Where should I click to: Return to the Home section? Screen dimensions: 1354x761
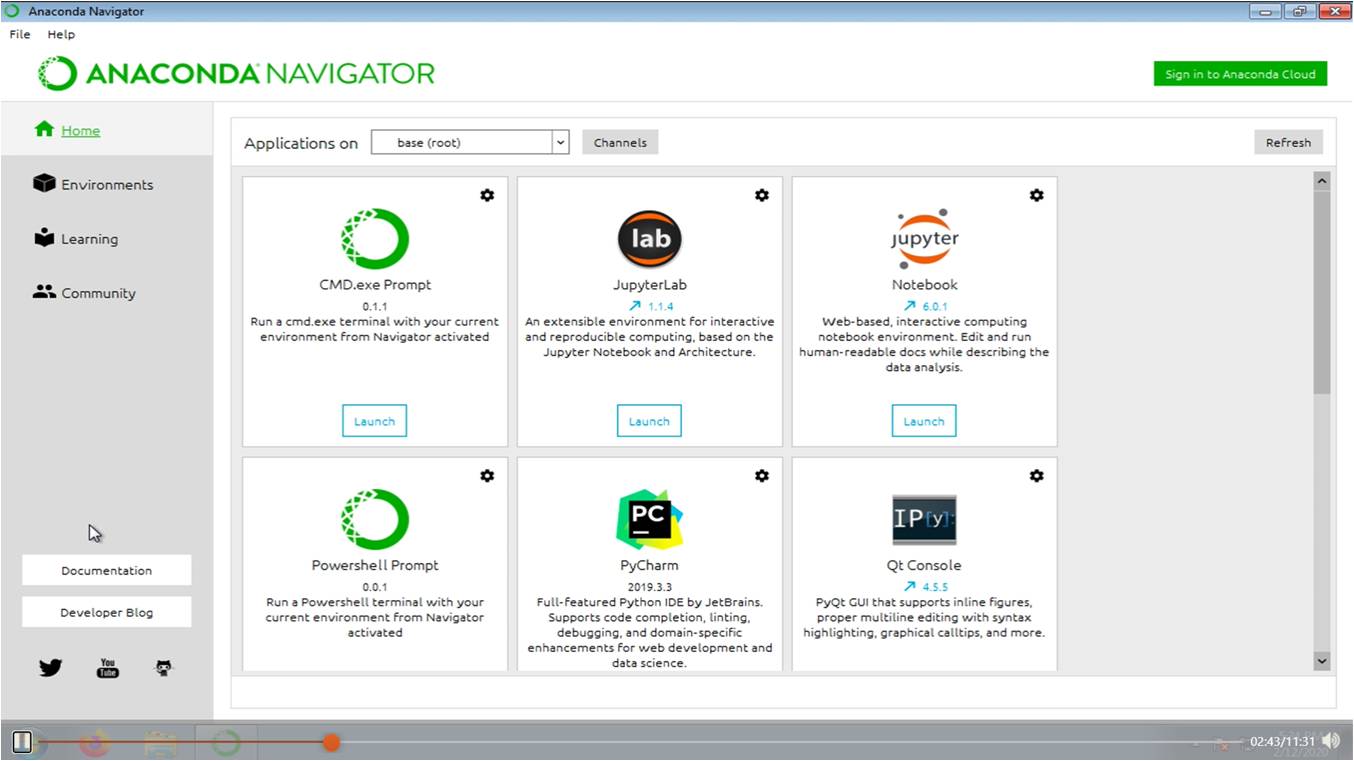pos(80,130)
